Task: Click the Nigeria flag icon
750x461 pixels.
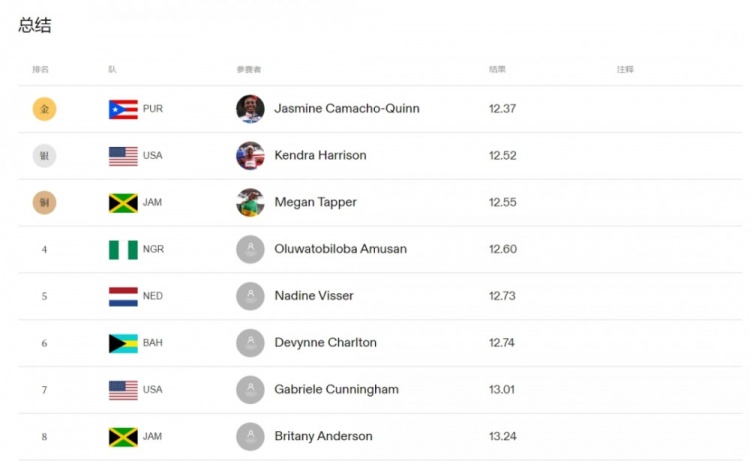Action: [123, 249]
